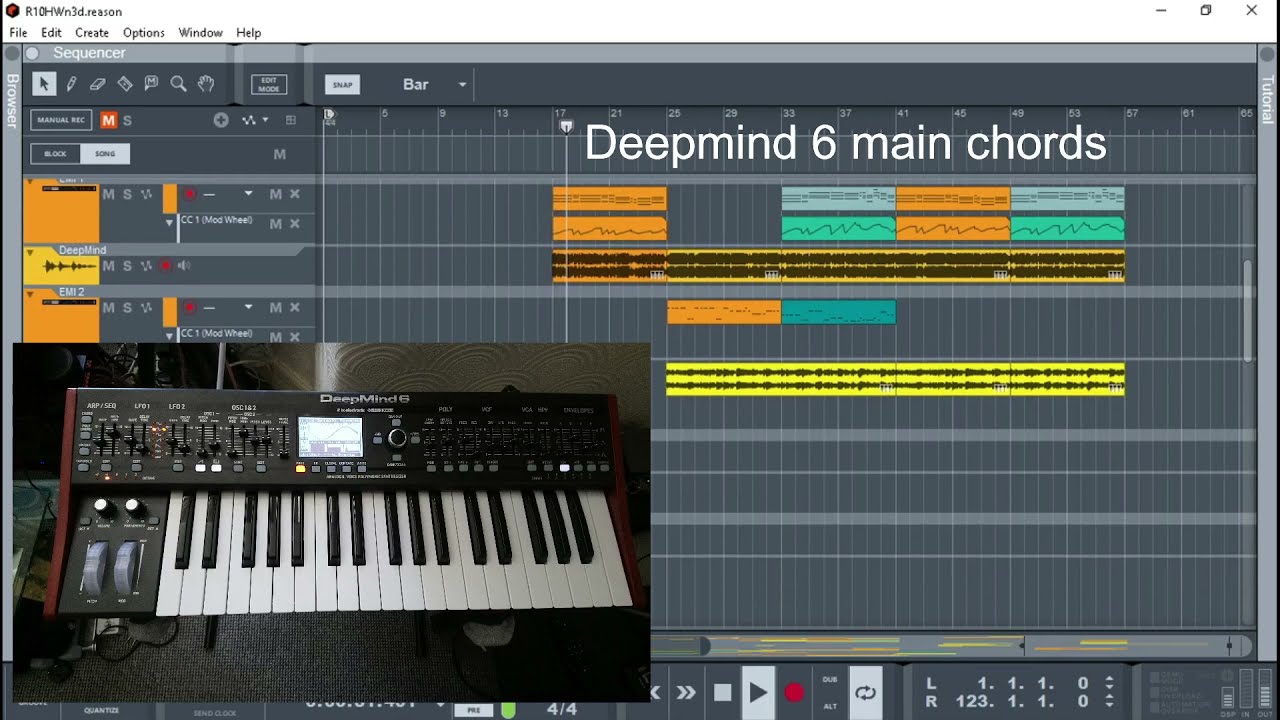Expand first CC 1 (Mod Wheel) lane arrow
This screenshot has width=1280, height=720.
170,224
